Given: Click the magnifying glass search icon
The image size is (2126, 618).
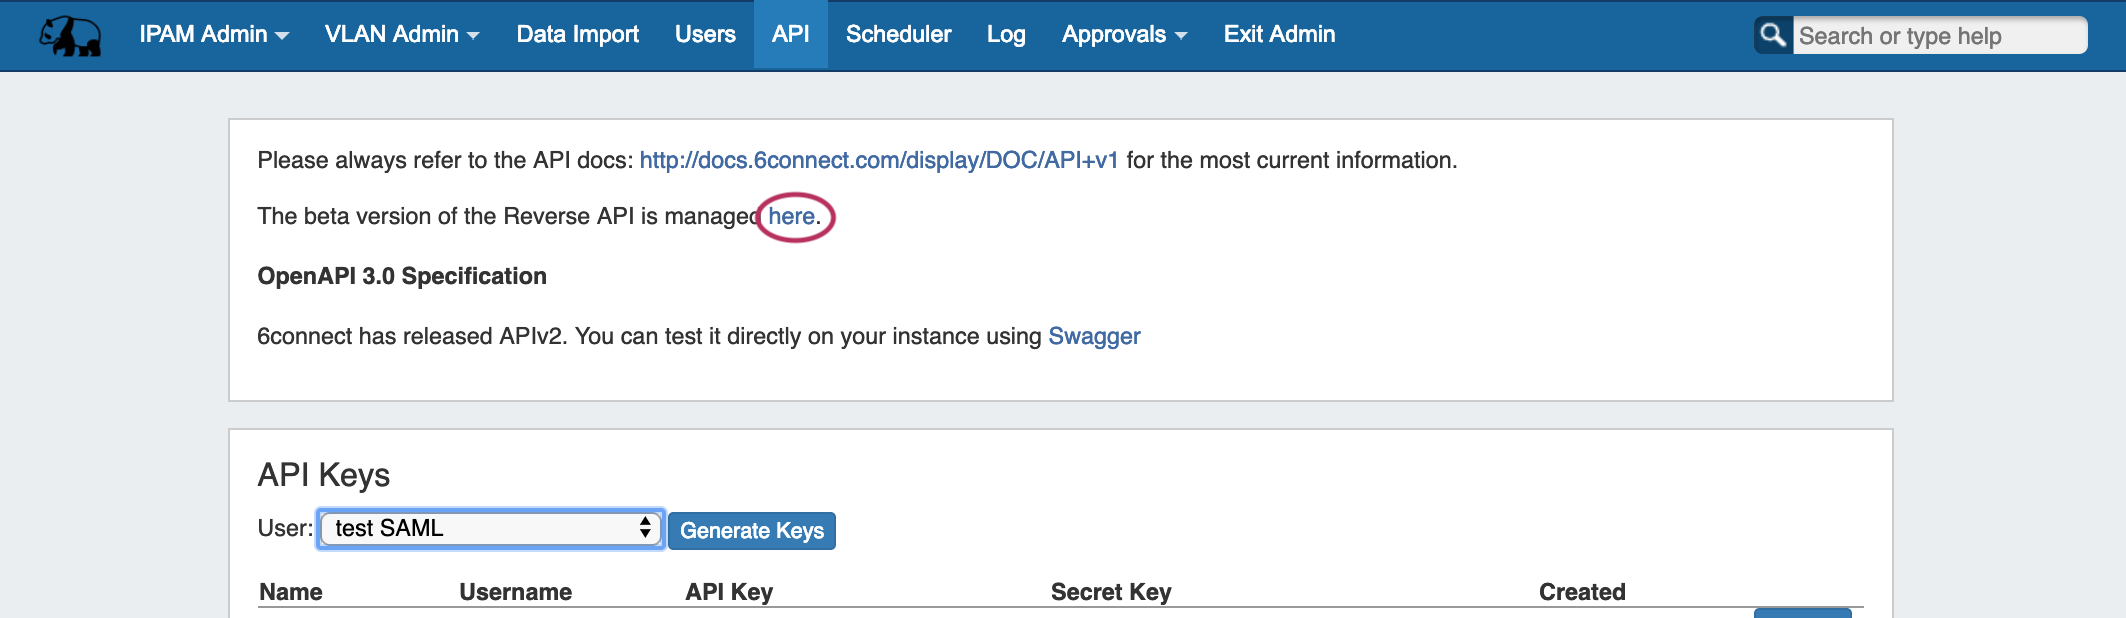Looking at the screenshot, I should pos(1773,35).
